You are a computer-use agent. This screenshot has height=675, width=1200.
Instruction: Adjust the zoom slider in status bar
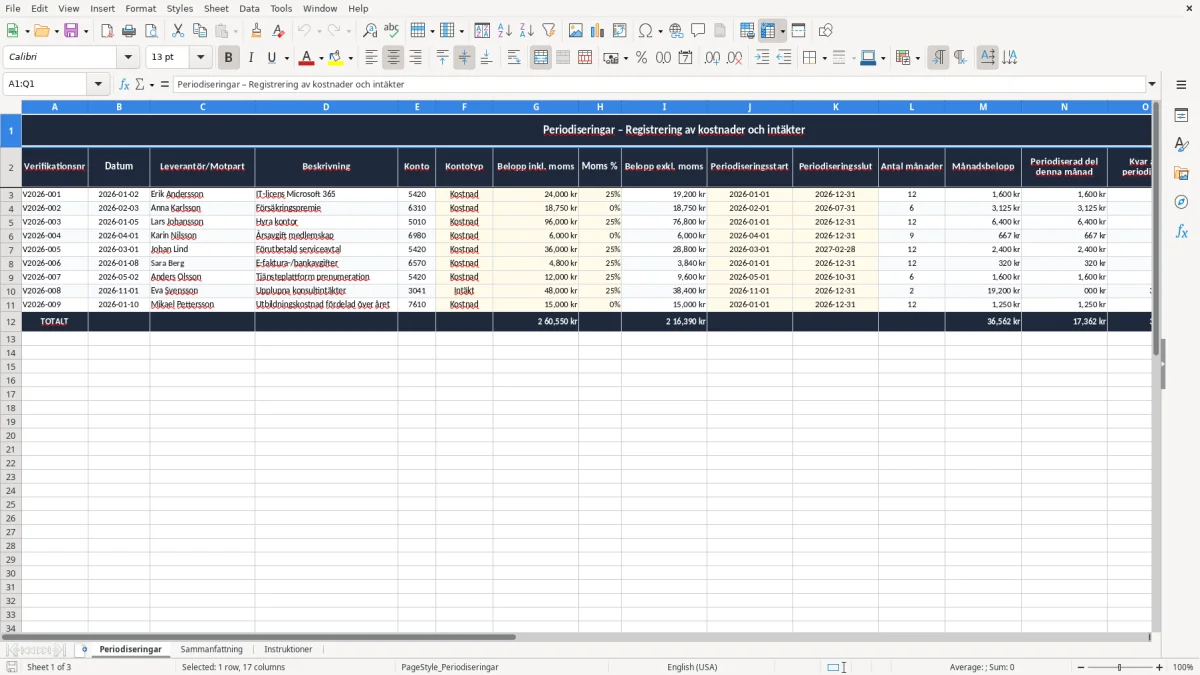[1120, 667]
